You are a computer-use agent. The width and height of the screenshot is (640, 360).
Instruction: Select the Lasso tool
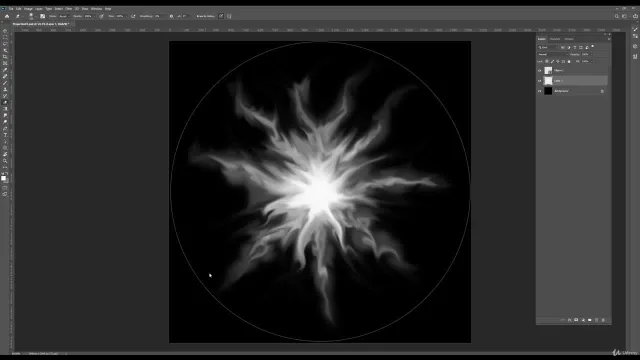(x=5, y=44)
